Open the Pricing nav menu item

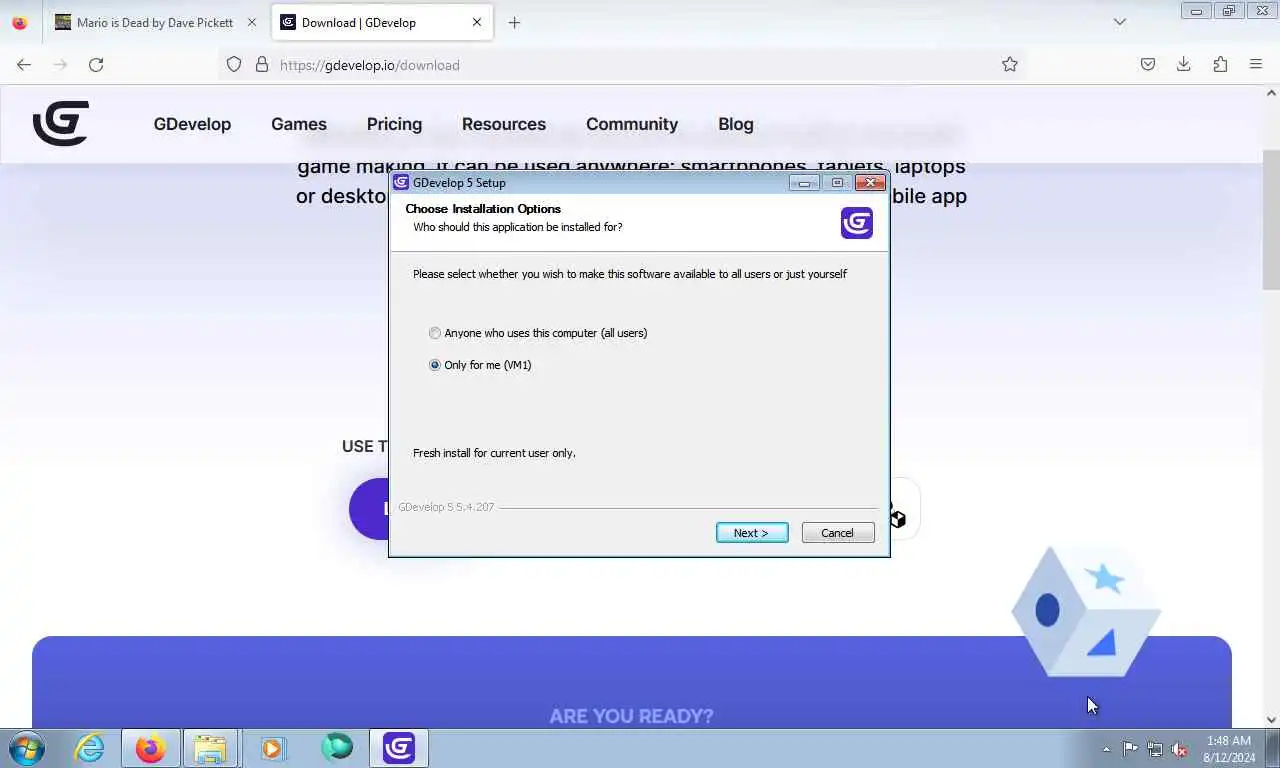(x=394, y=124)
